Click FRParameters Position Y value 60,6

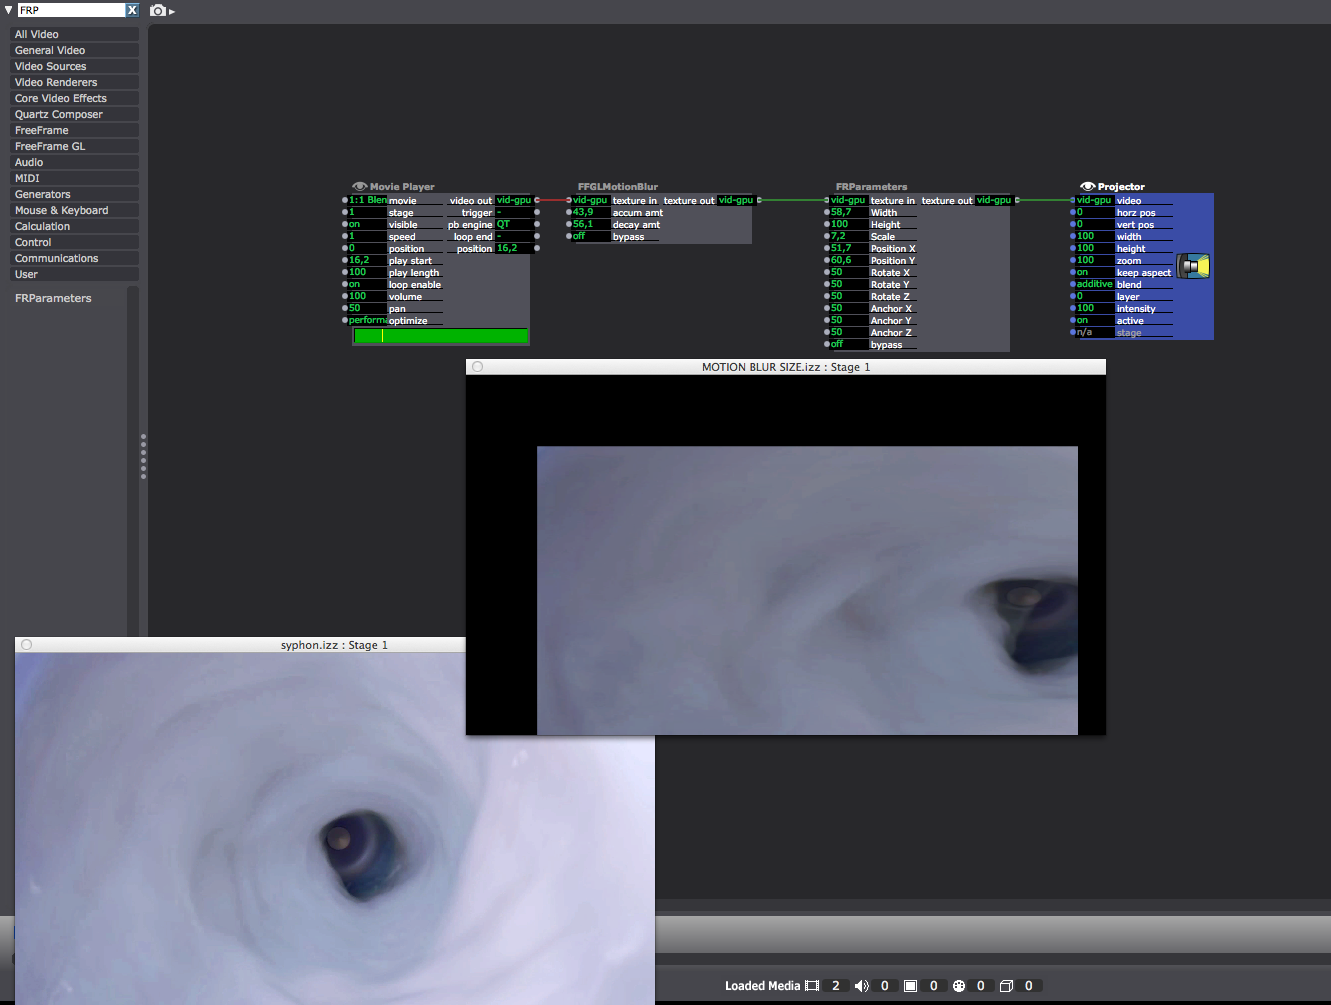848,260
